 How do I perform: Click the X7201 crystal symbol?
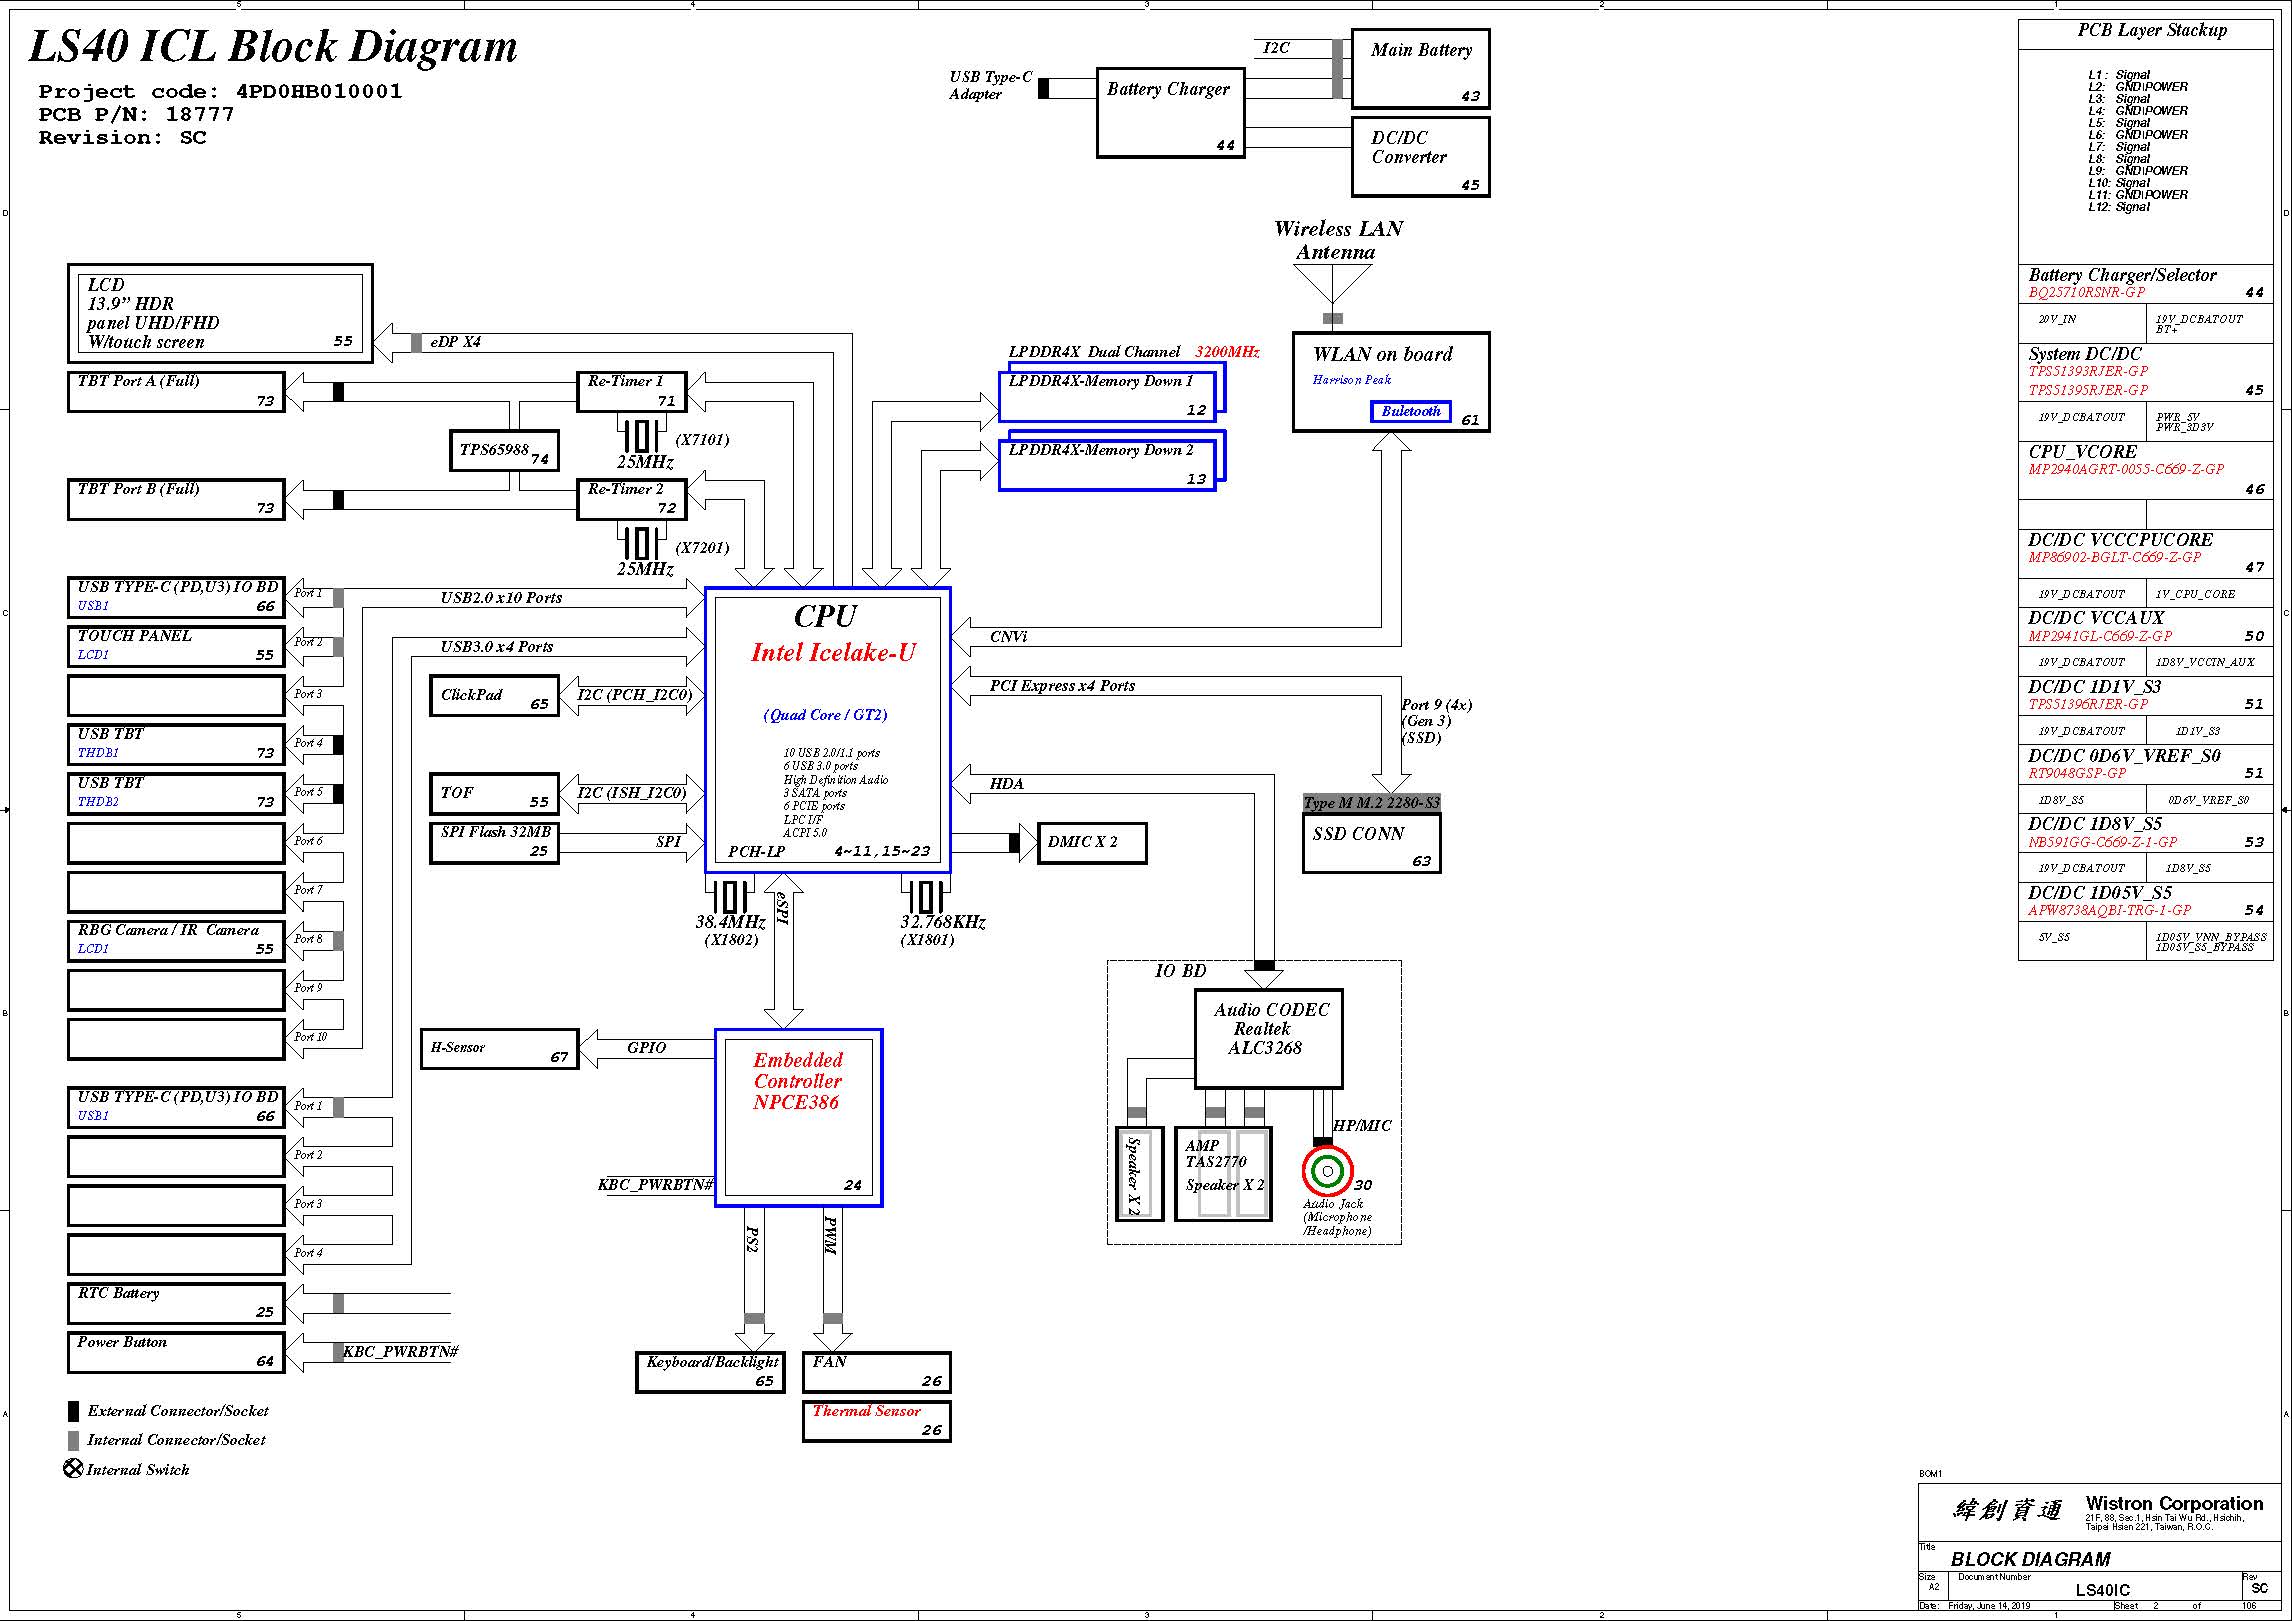pos(641,544)
